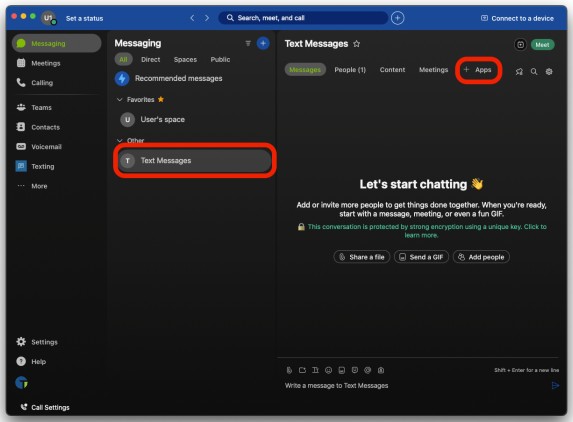The width and height of the screenshot is (573, 422).
Task: Open the Calling section
Action: tap(35, 83)
